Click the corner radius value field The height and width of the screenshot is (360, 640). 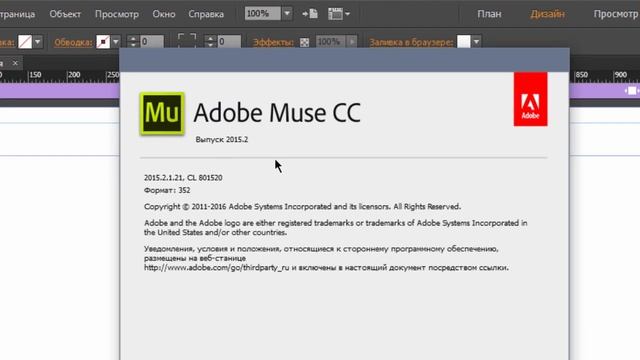pyautogui.click(x=229, y=42)
